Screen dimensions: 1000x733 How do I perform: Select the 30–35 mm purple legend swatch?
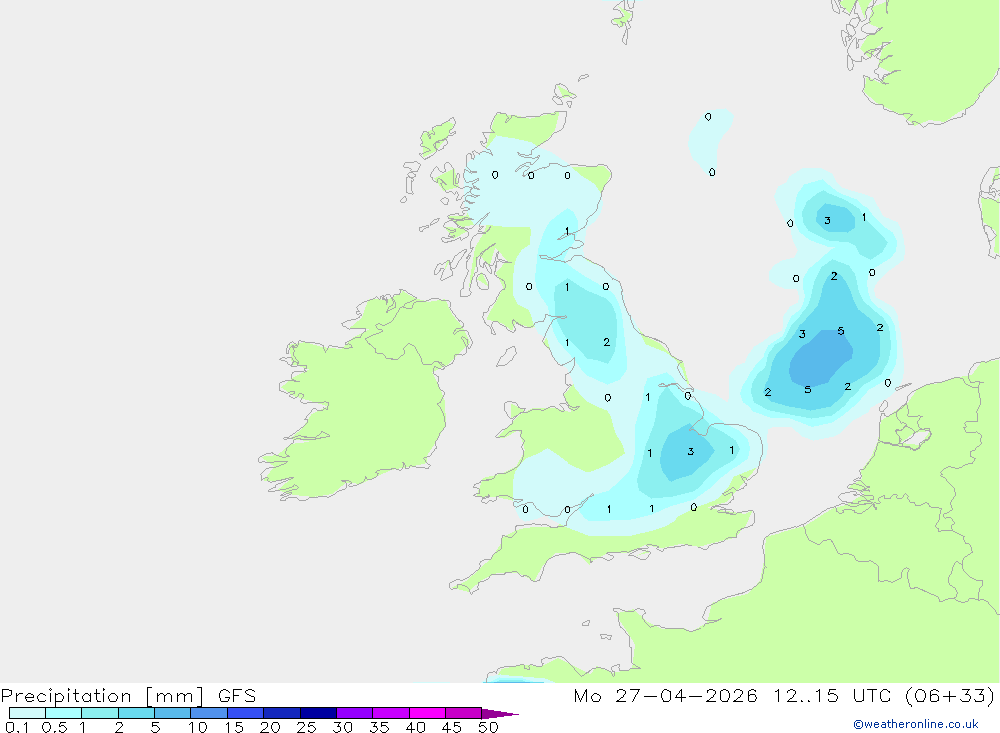(x=355, y=713)
